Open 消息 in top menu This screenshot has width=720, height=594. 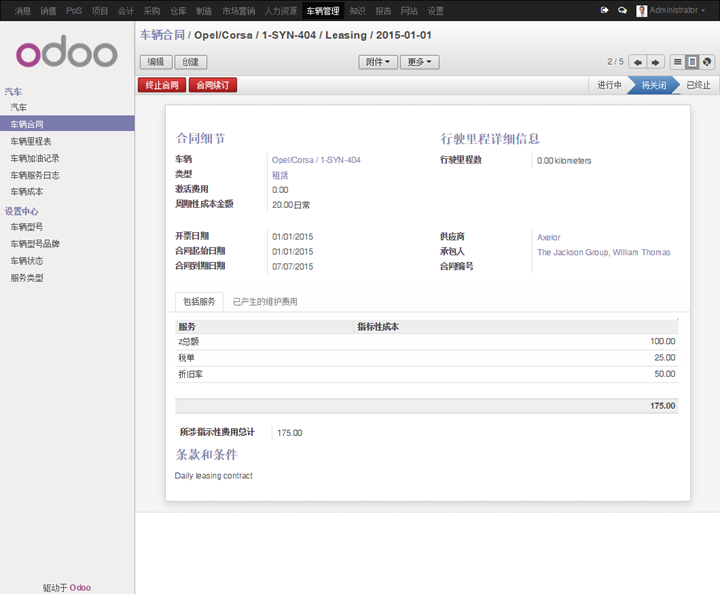(22, 11)
